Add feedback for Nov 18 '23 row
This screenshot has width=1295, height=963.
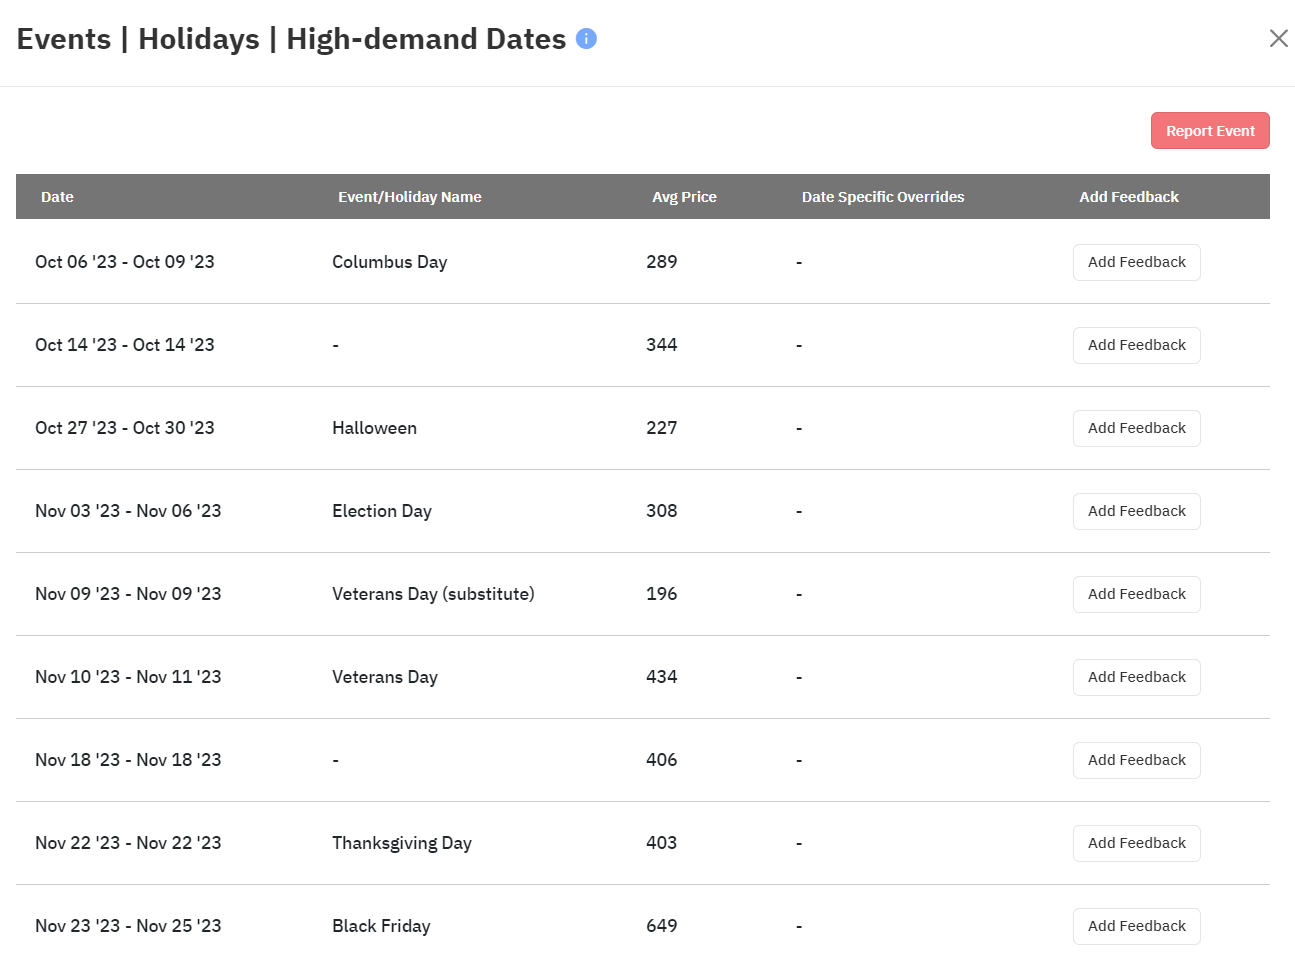coord(1137,760)
